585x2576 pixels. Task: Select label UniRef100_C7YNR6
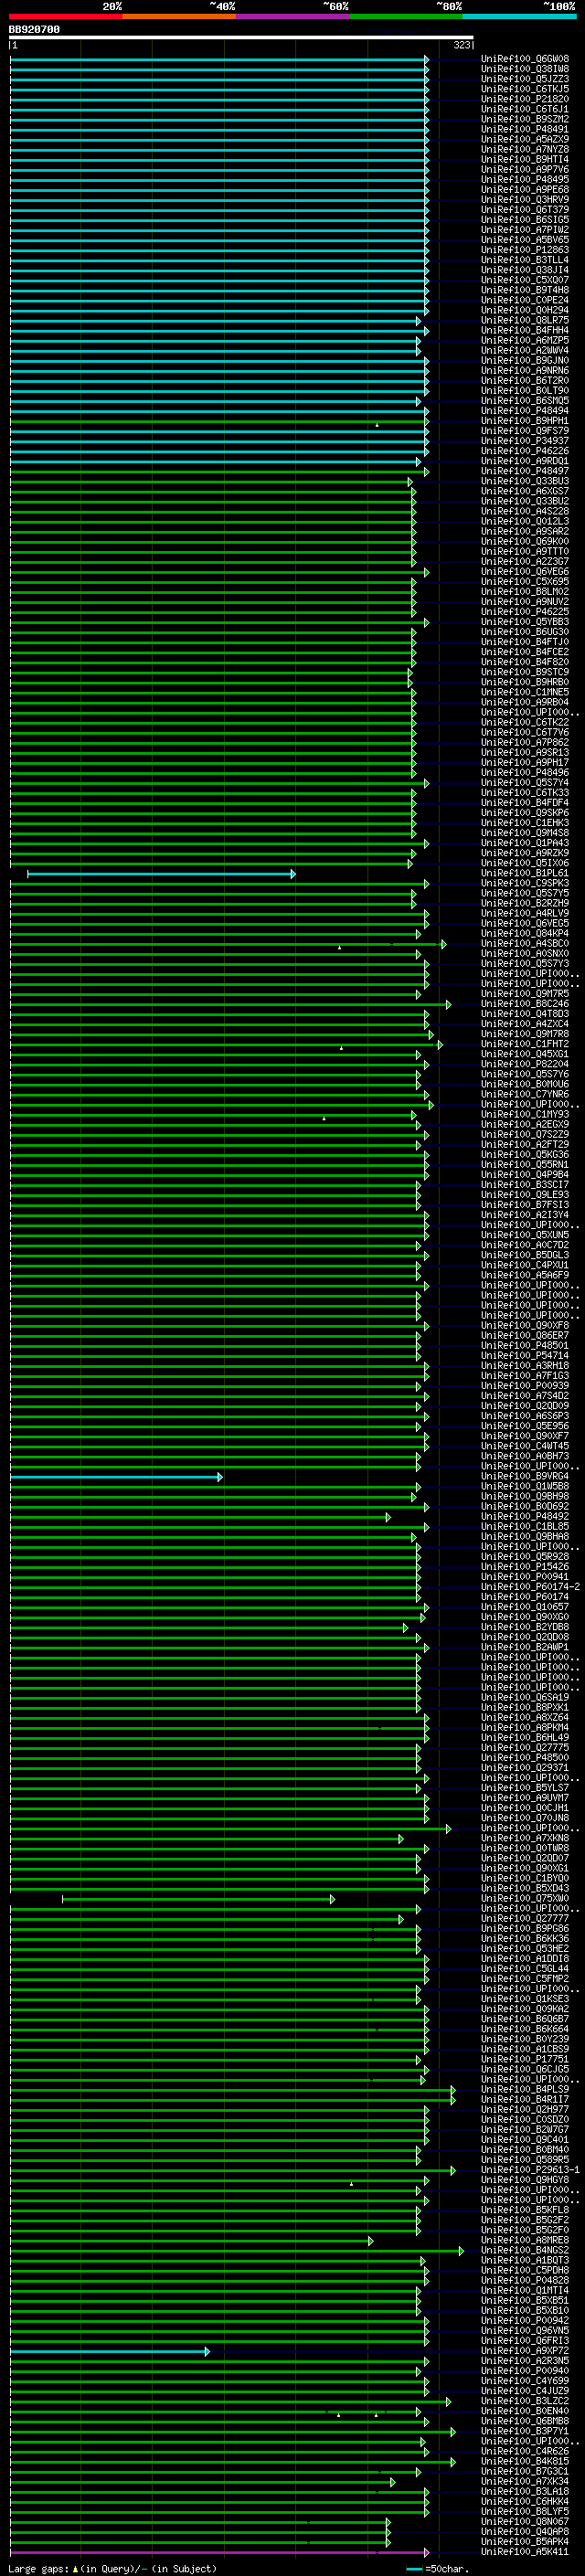[525, 1095]
